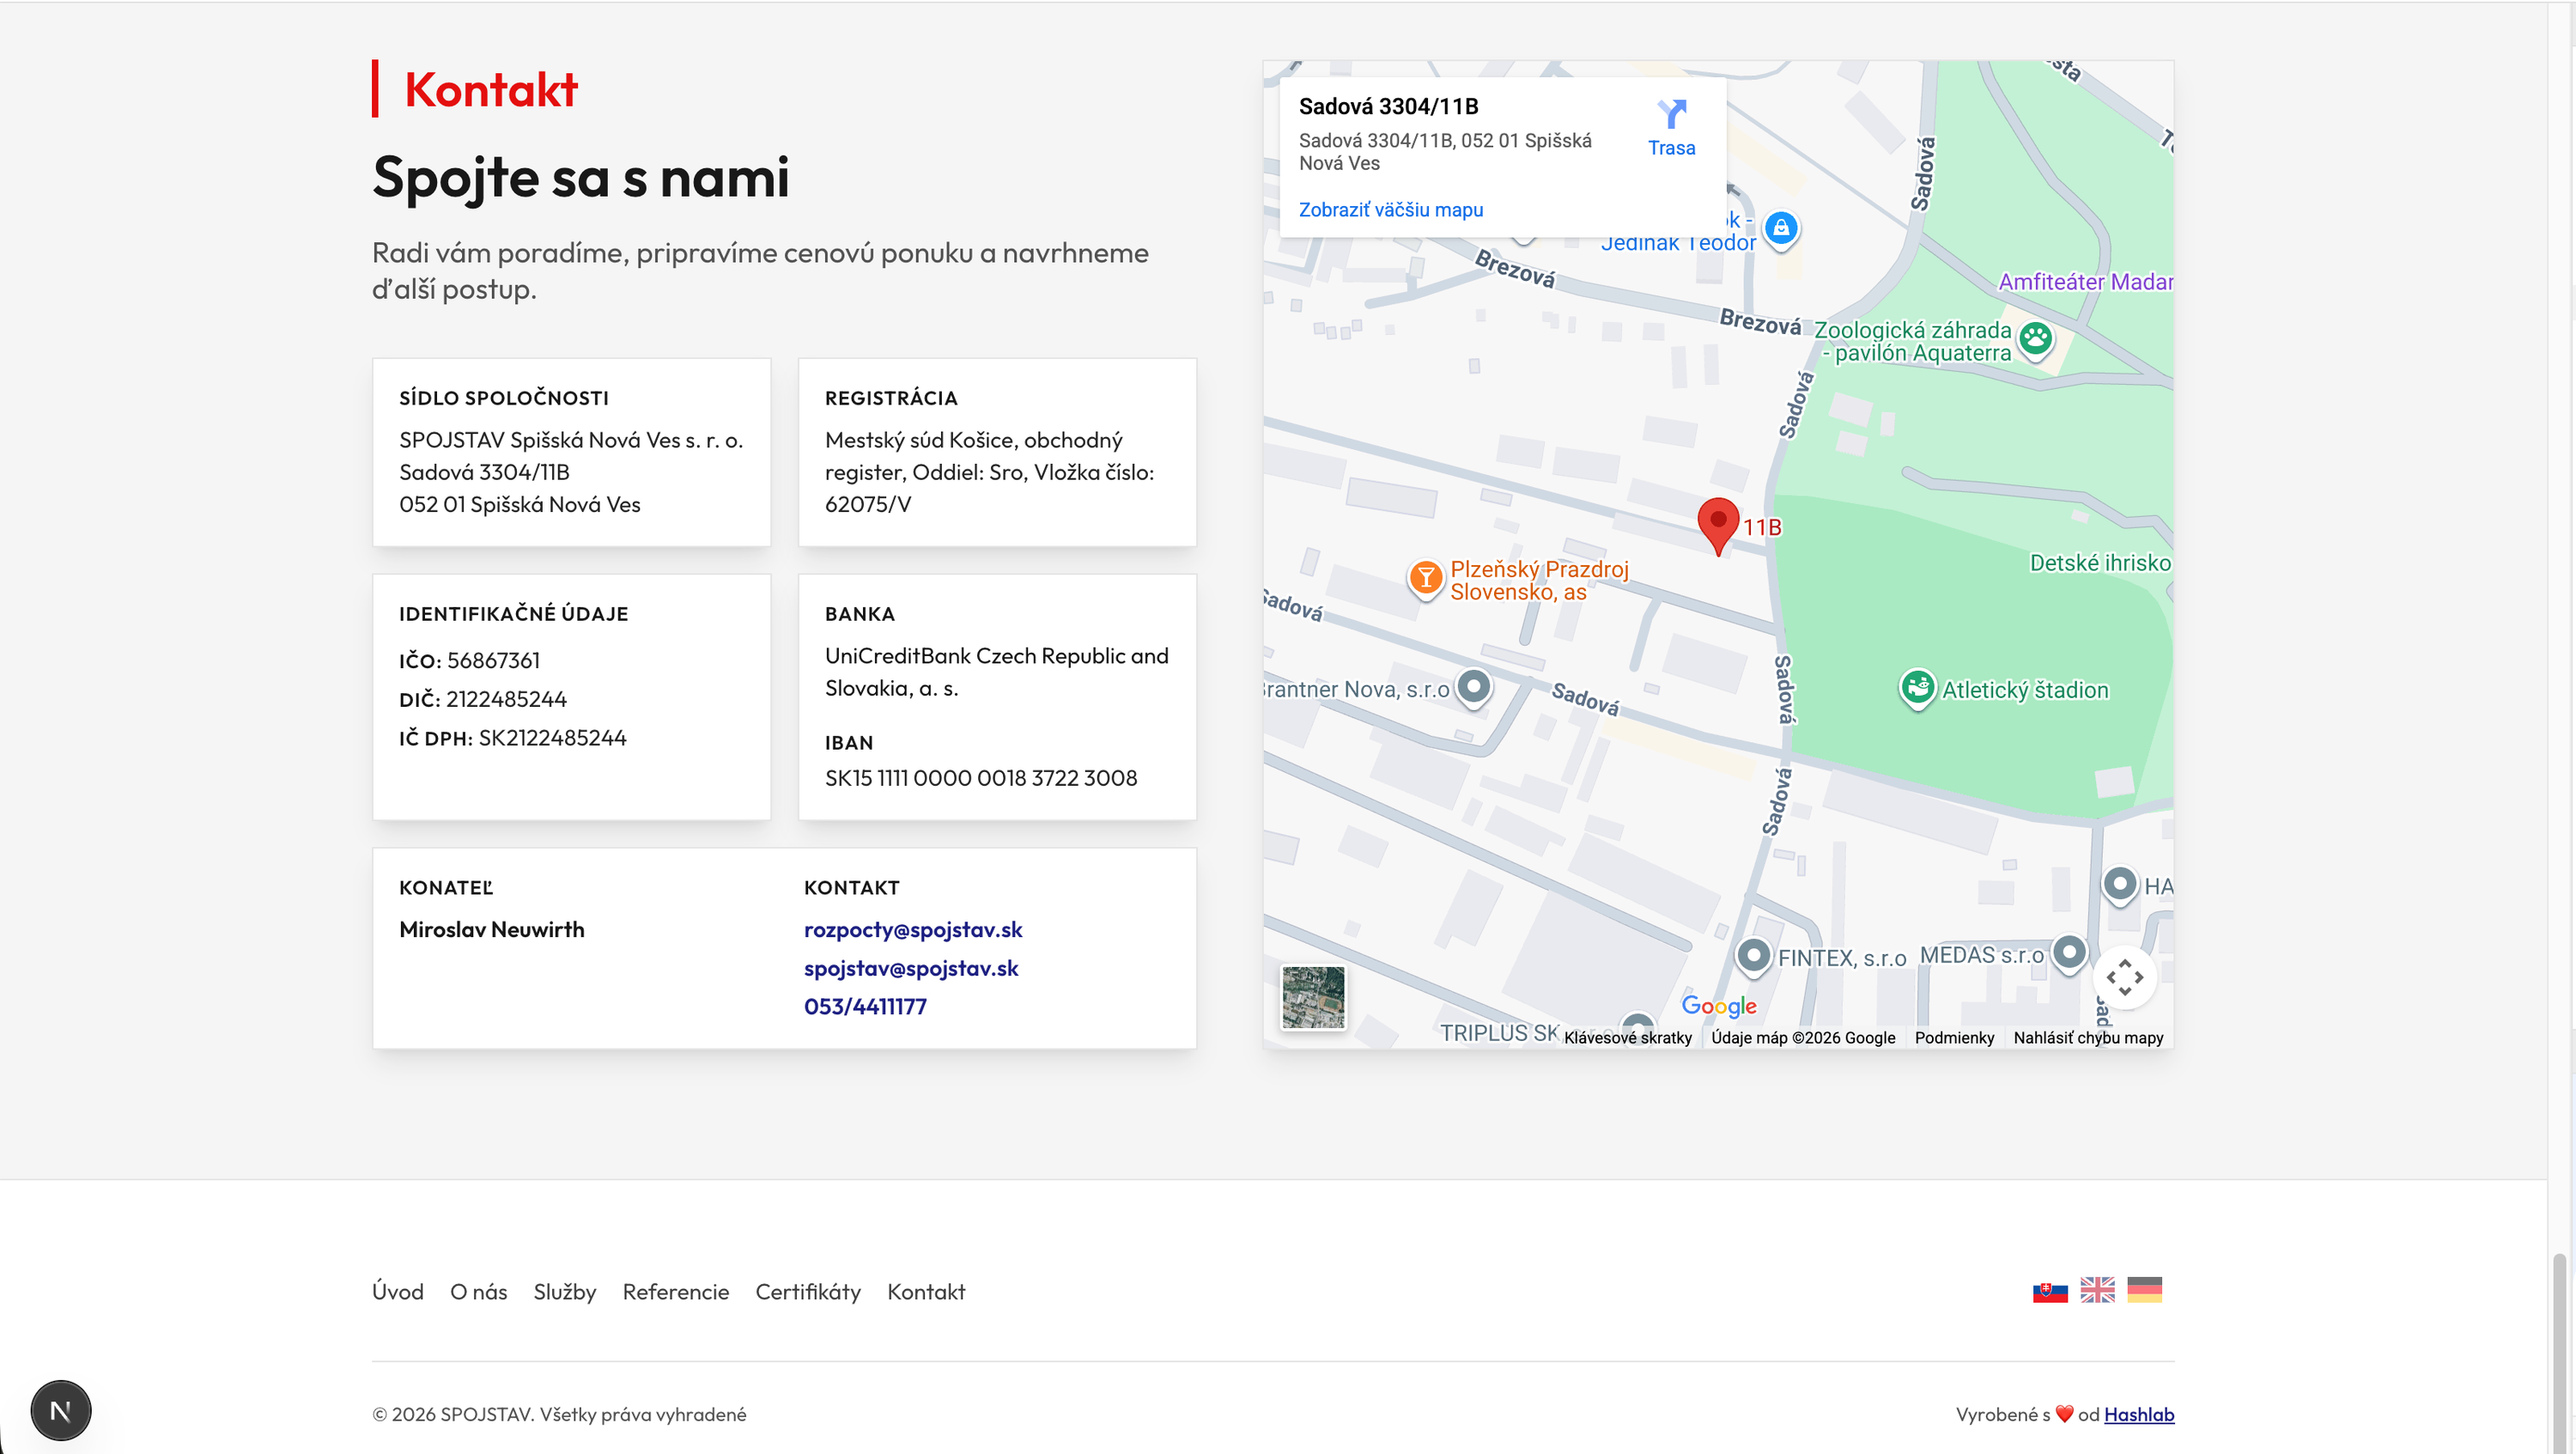Switch language using the UK flag icon
2576x1454 pixels.
2097,1291
